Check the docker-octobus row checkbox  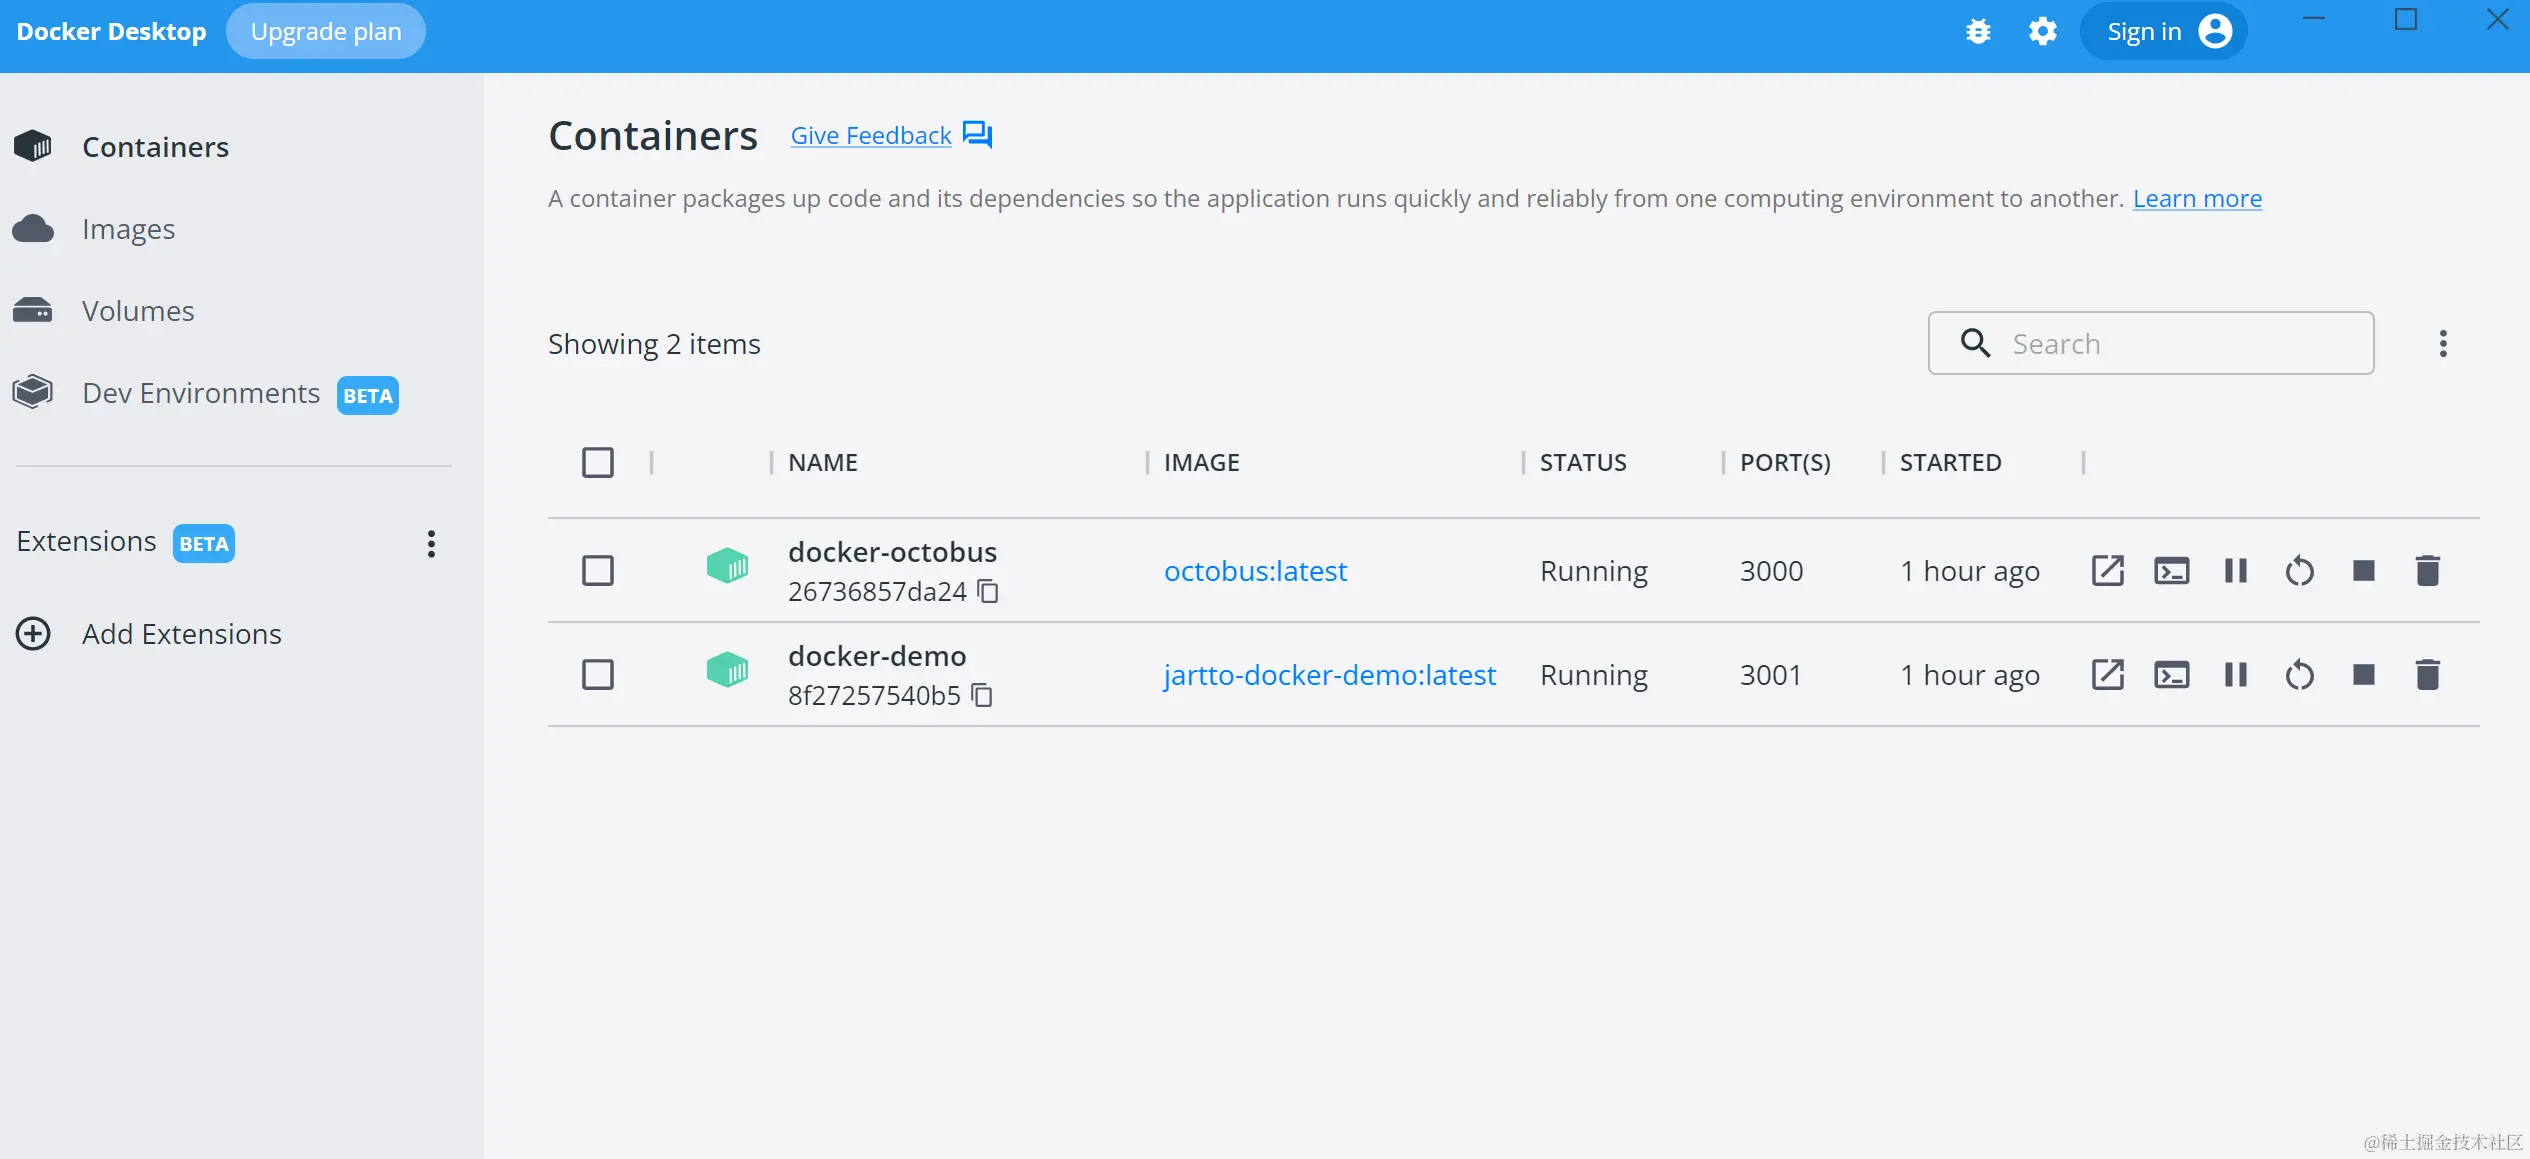coord(598,570)
